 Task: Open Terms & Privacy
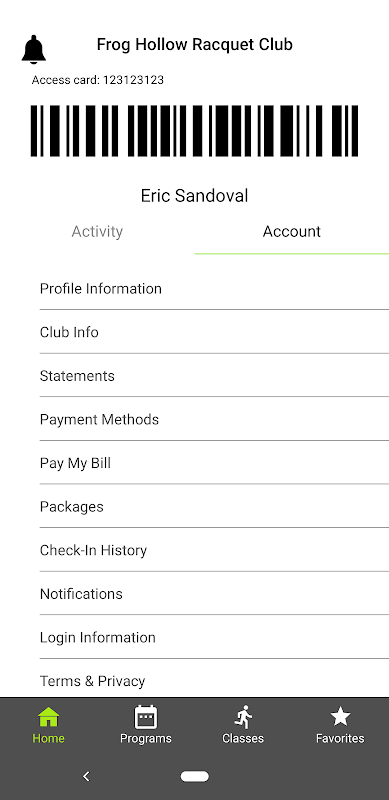click(x=214, y=681)
